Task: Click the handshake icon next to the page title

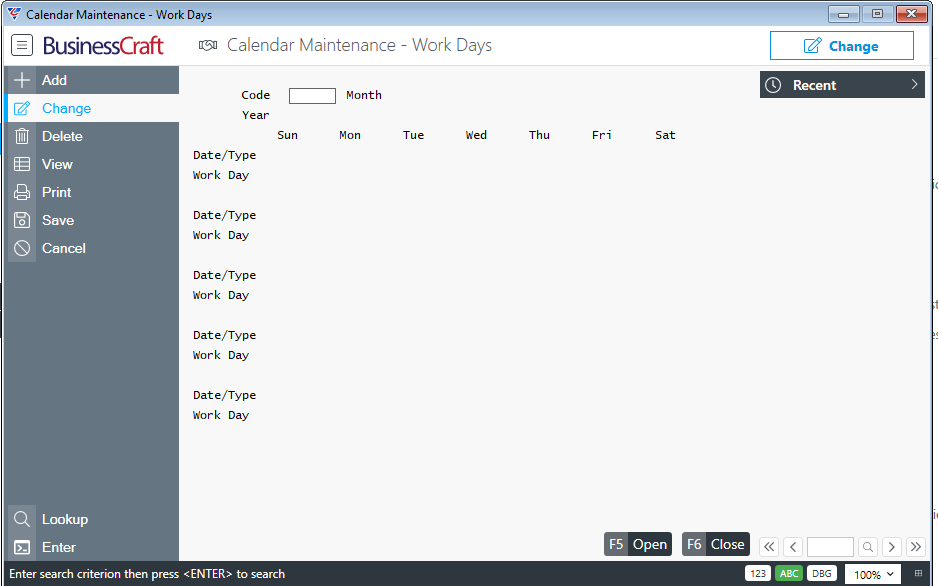Action: tap(208, 45)
